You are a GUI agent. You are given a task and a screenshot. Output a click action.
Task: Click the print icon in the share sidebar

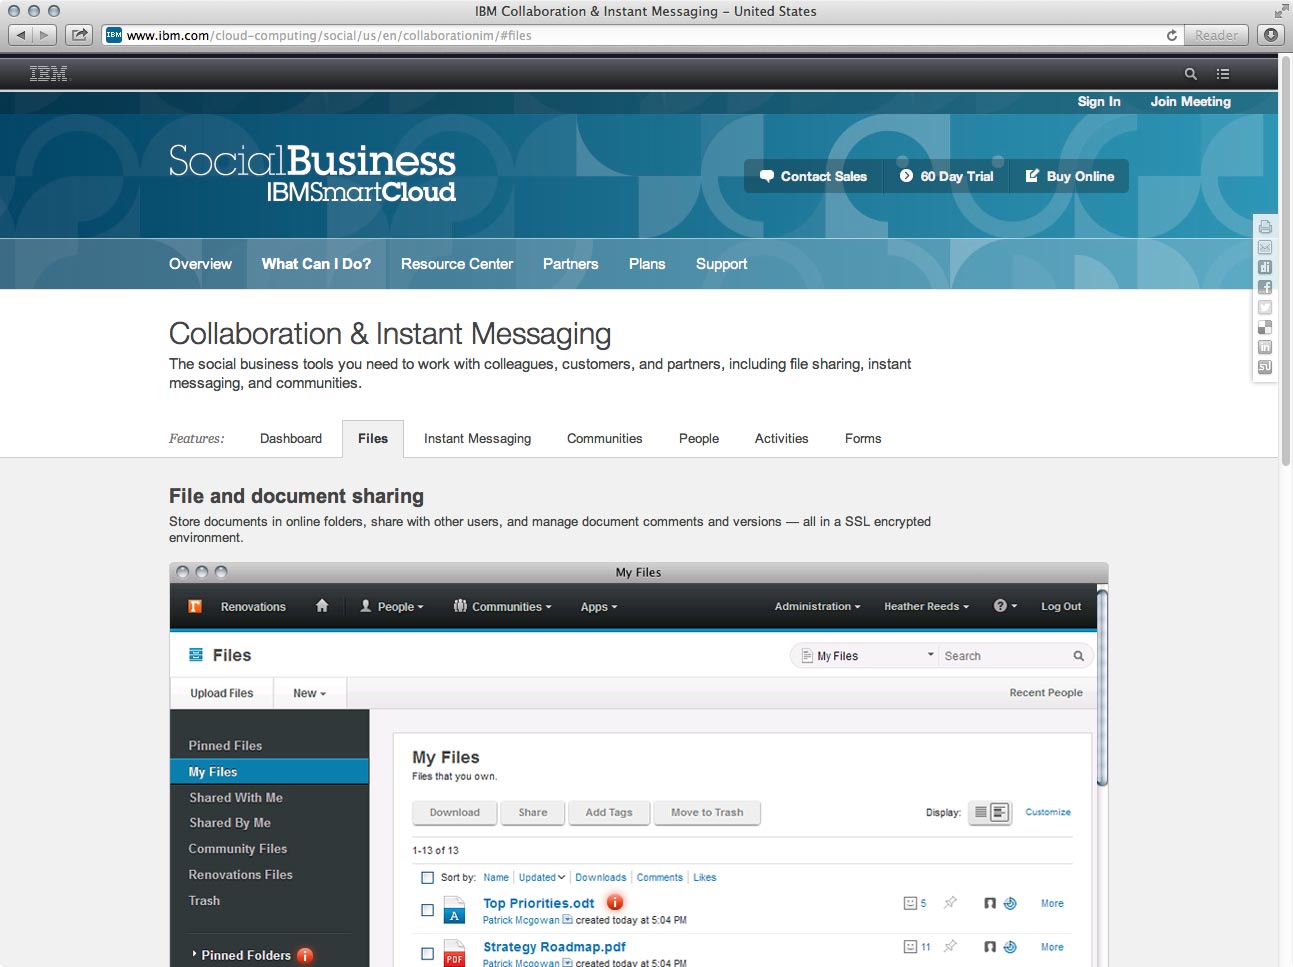(x=1265, y=227)
